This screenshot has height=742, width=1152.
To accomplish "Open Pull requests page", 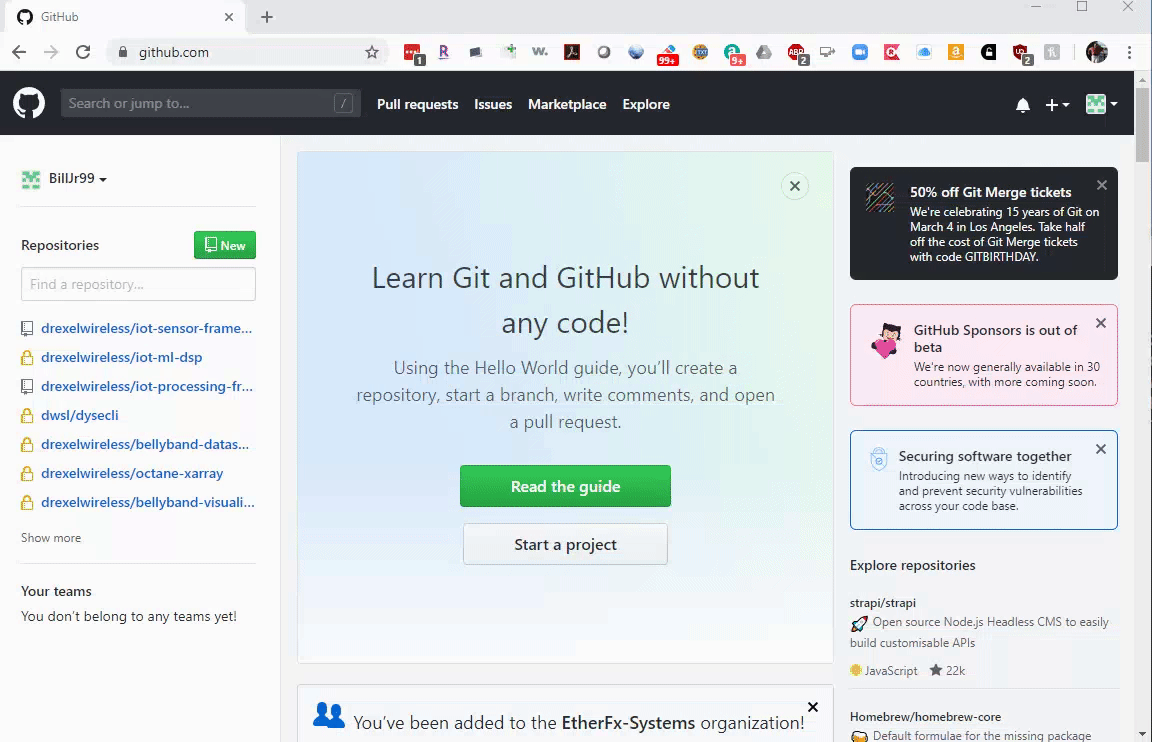I will (417, 104).
